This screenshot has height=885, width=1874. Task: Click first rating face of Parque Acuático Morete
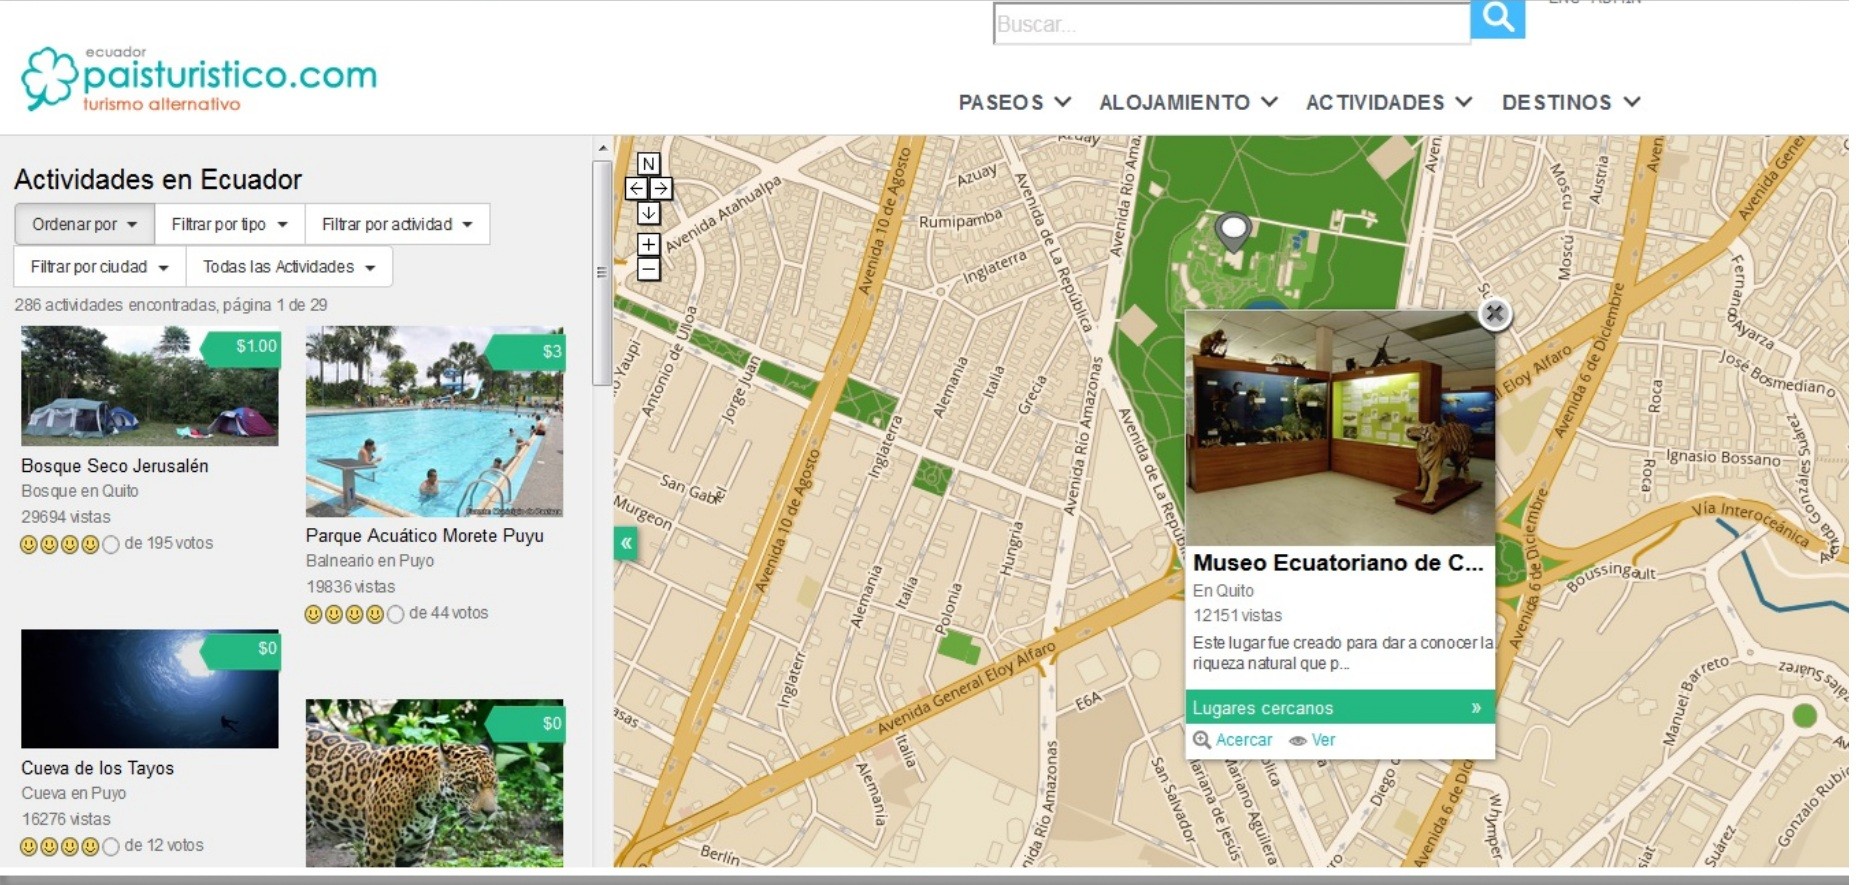click(x=314, y=614)
